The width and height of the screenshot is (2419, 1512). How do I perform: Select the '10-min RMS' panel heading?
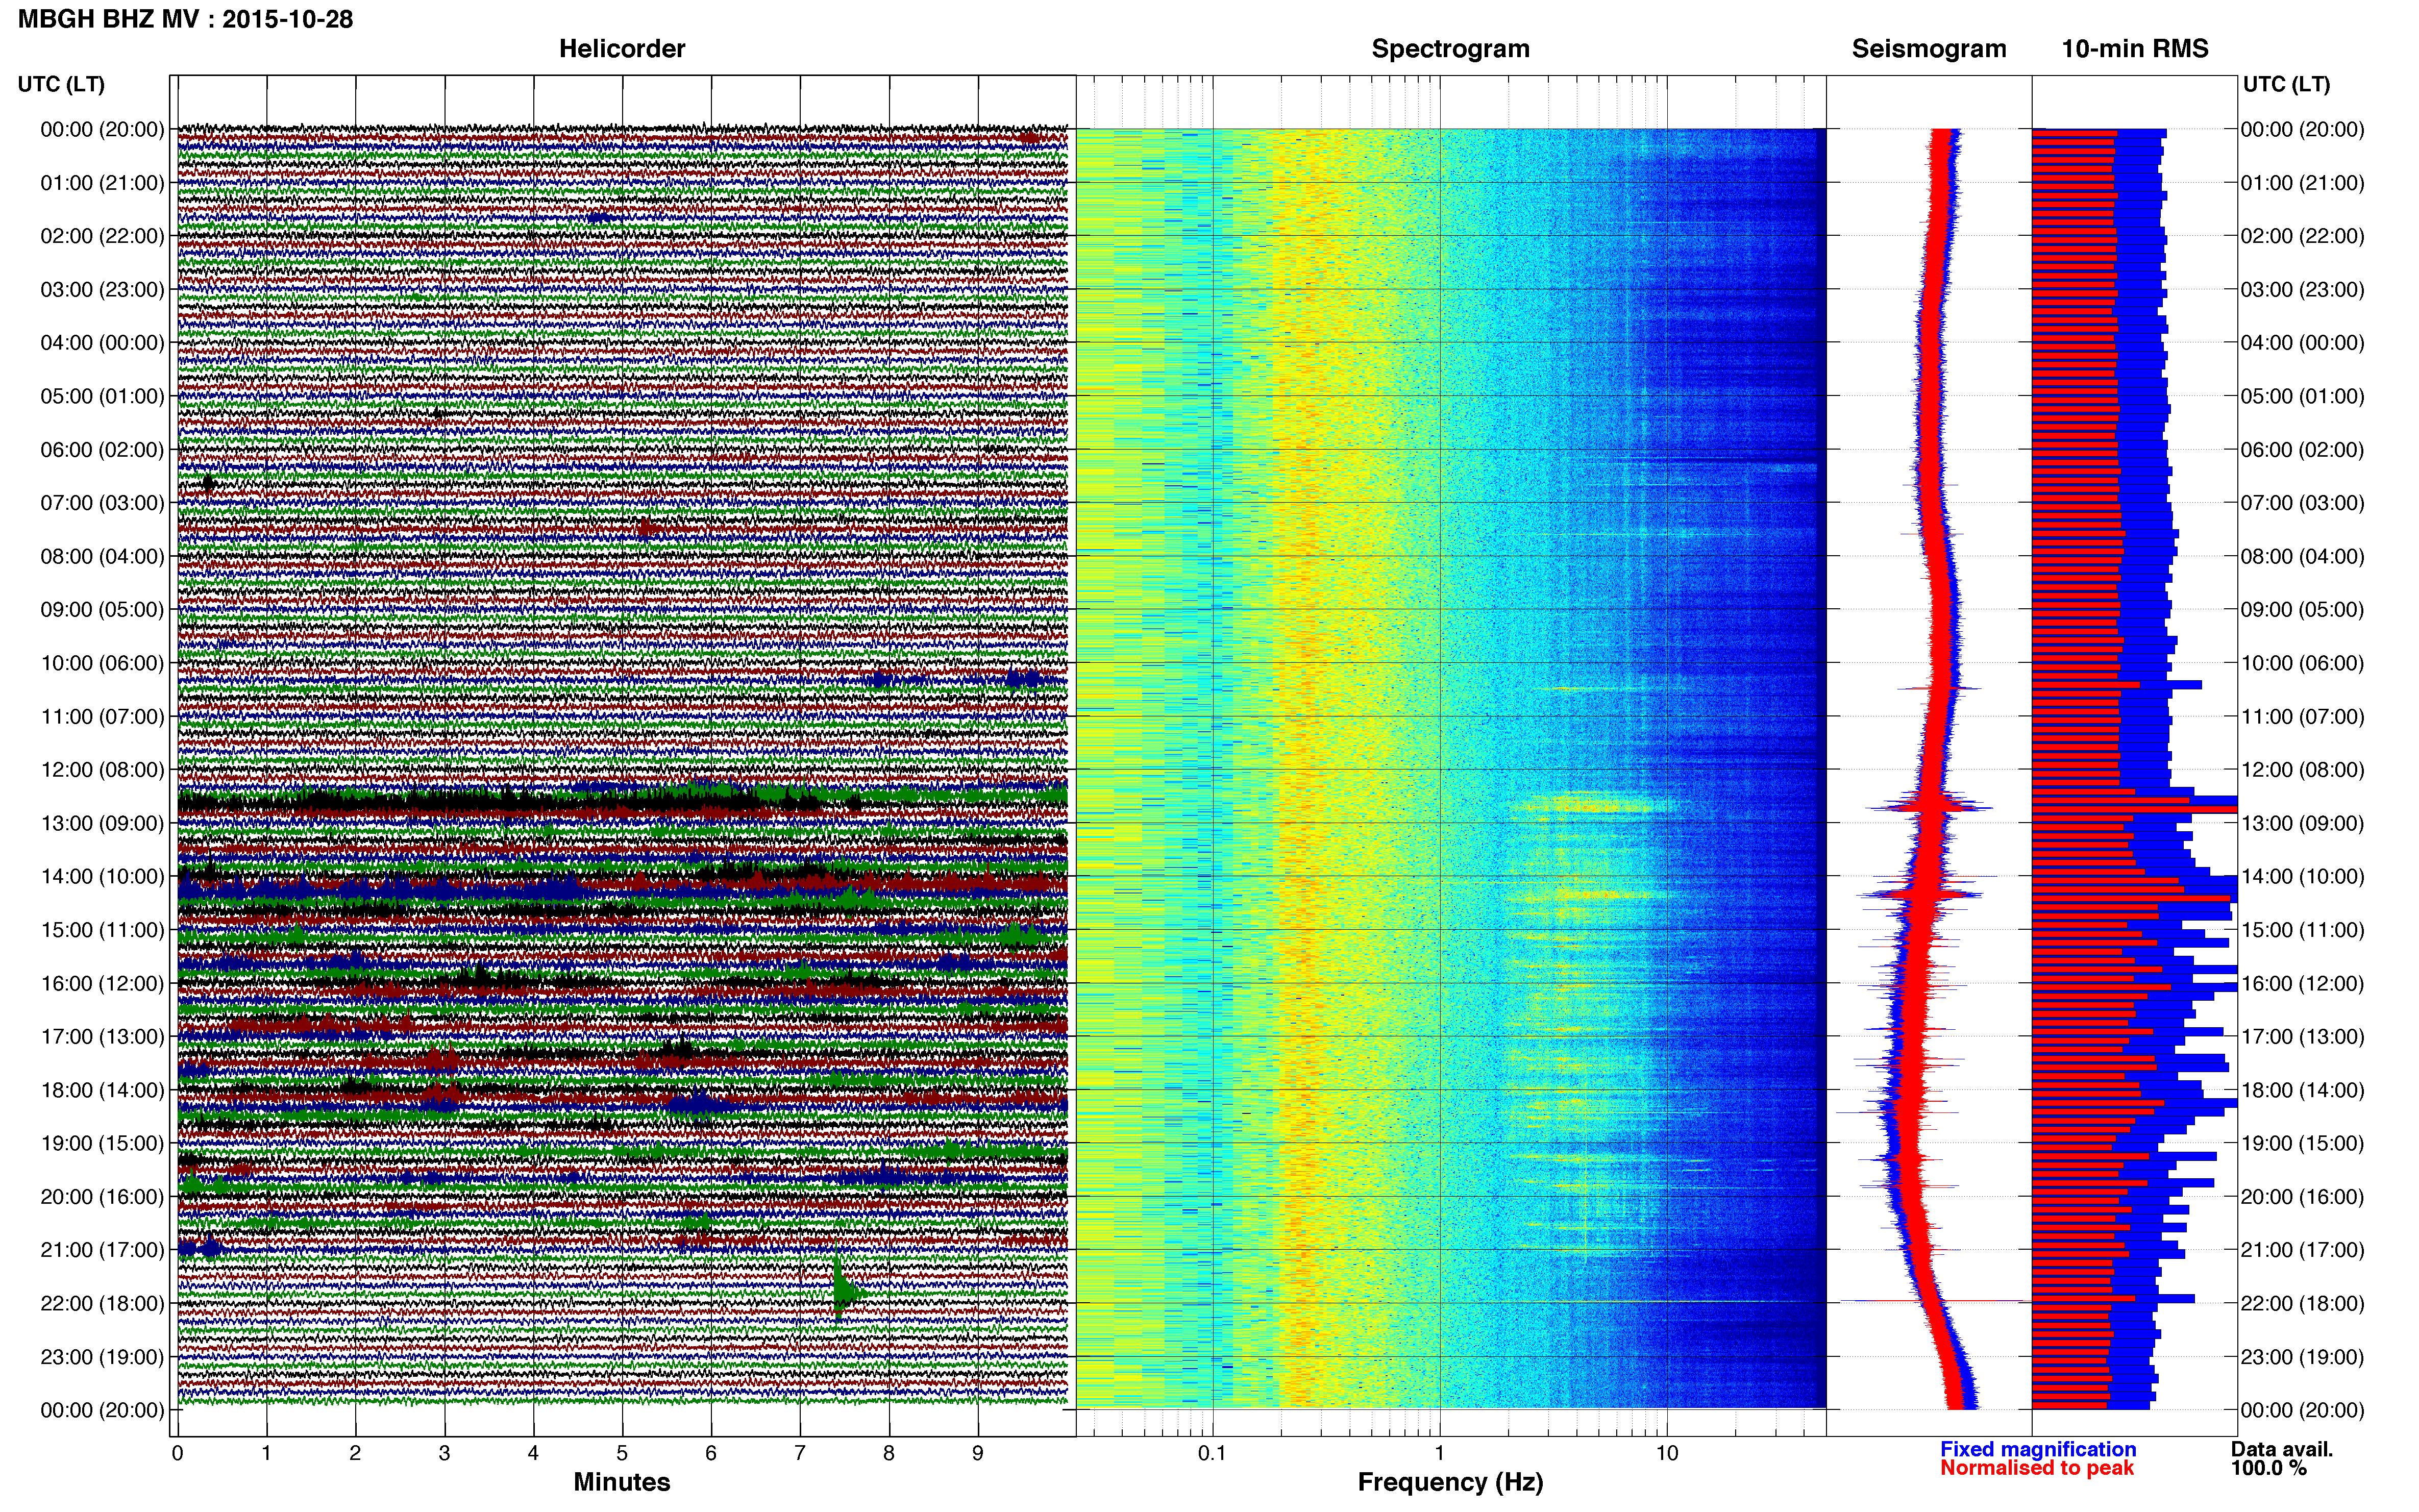[x=2134, y=49]
